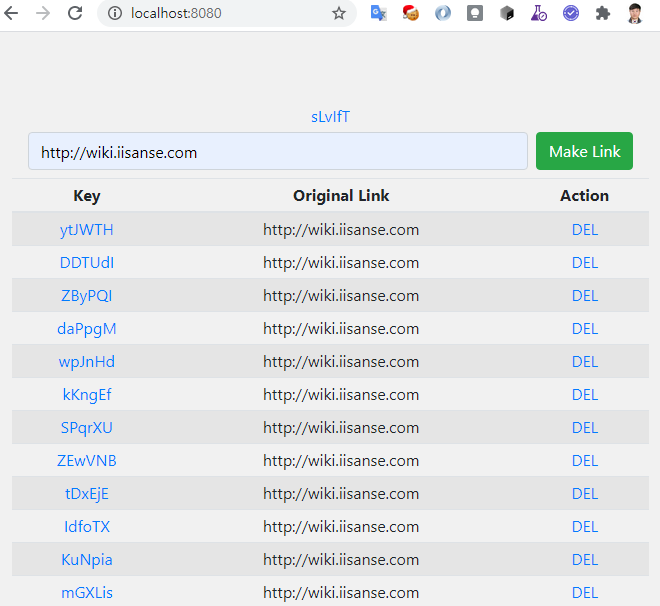
Task: Open the ZByPQI key link
Action: (87, 296)
